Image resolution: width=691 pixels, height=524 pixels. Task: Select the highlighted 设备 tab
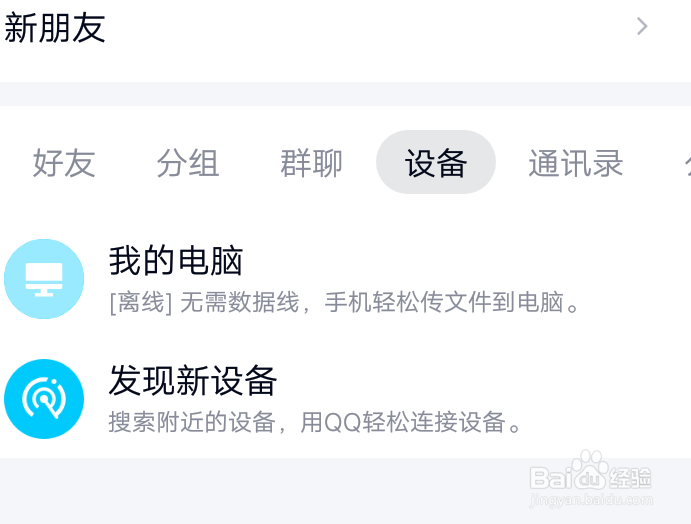pyautogui.click(x=436, y=163)
